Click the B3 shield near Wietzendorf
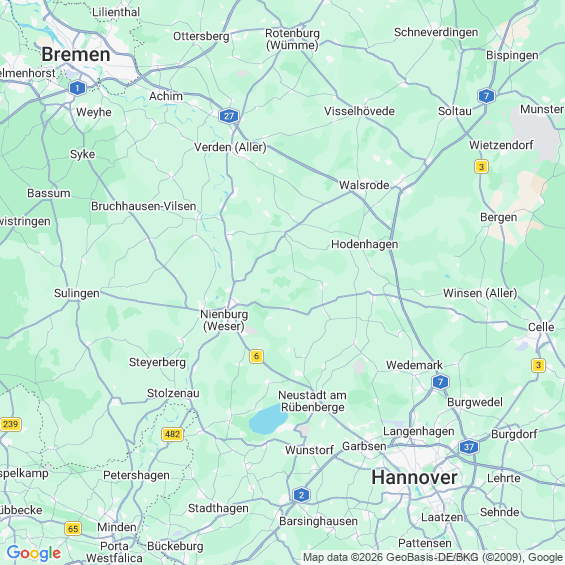The width and height of the screenshot is (565, 565). [481, 167]
